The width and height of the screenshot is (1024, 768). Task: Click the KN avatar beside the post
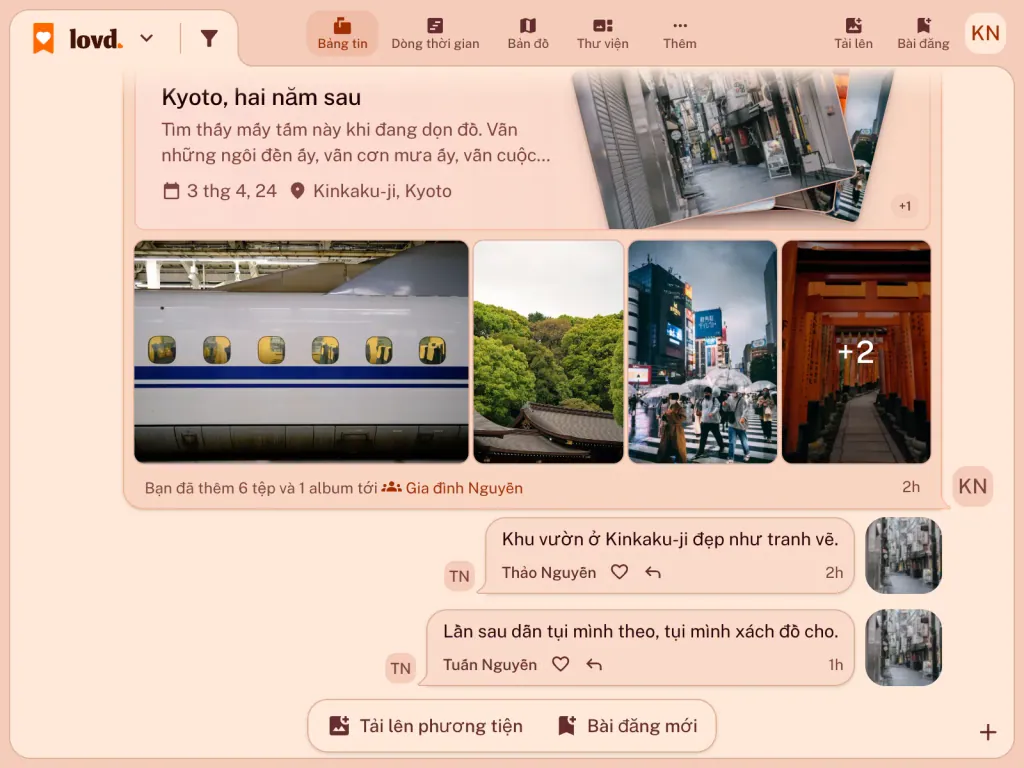click(x=972, y=487)
